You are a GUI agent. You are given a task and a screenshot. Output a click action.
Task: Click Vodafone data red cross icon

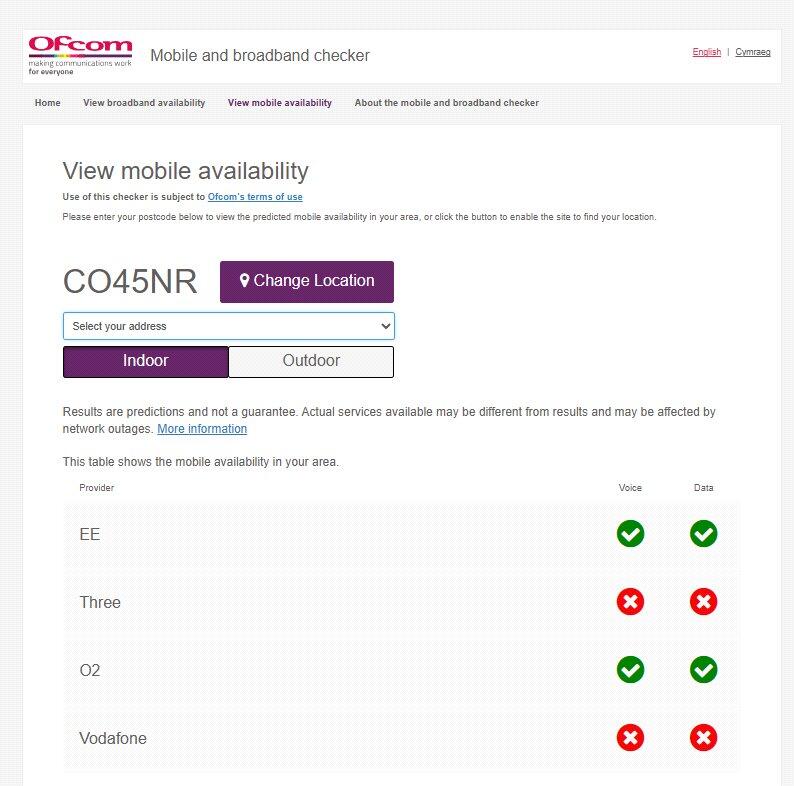[x=703, y=738]
